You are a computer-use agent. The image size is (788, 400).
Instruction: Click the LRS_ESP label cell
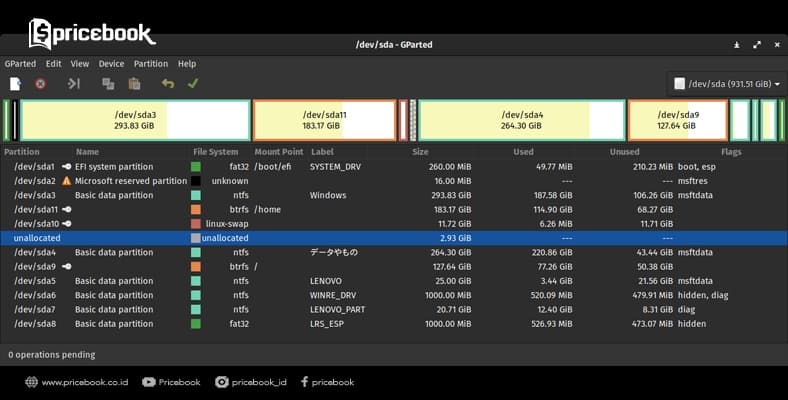(x=327, y=324)
